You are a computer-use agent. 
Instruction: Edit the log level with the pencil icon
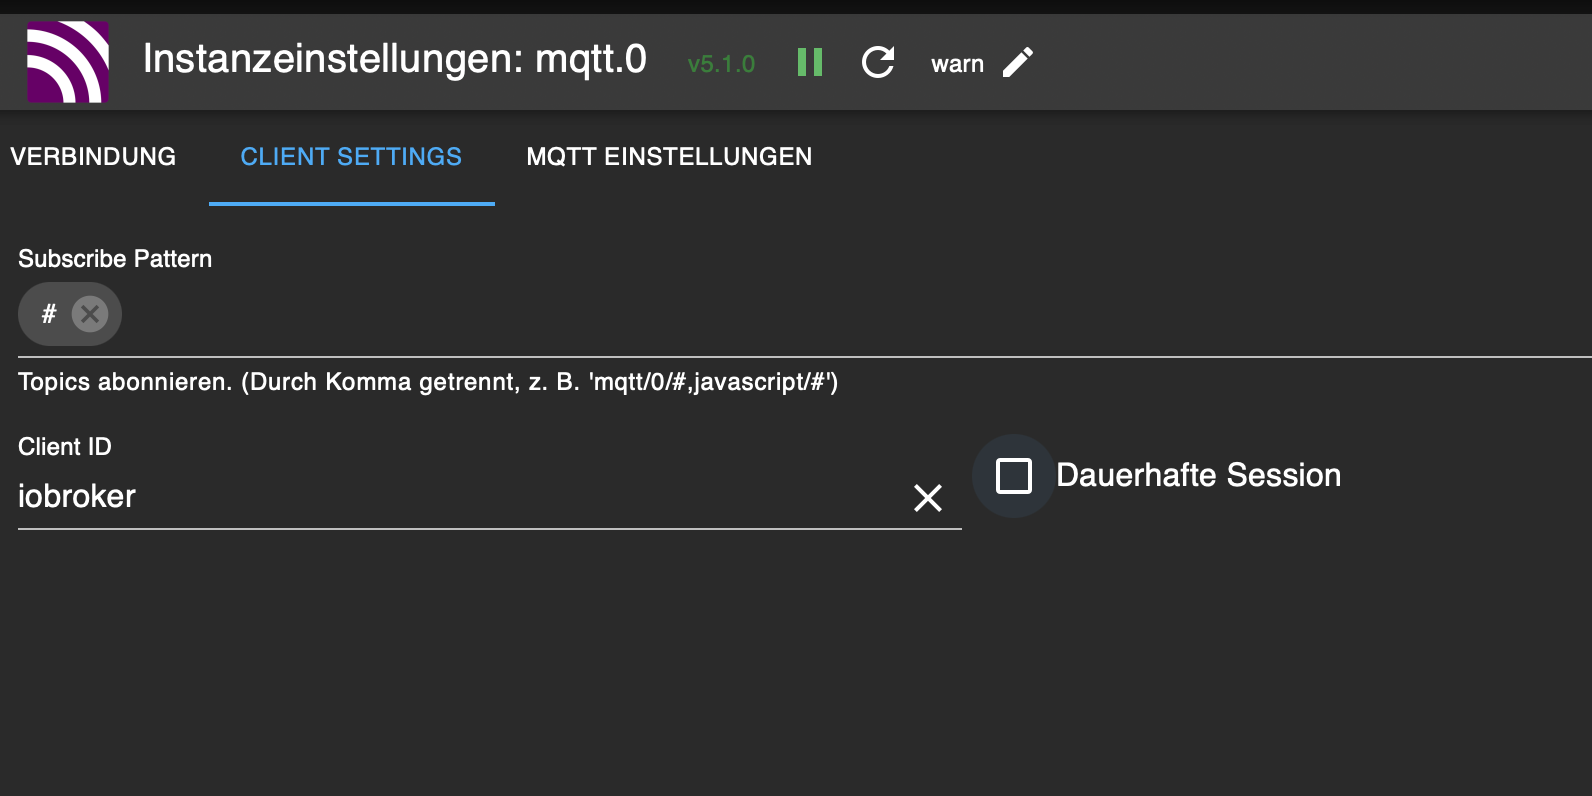(x=1018, y=63)
